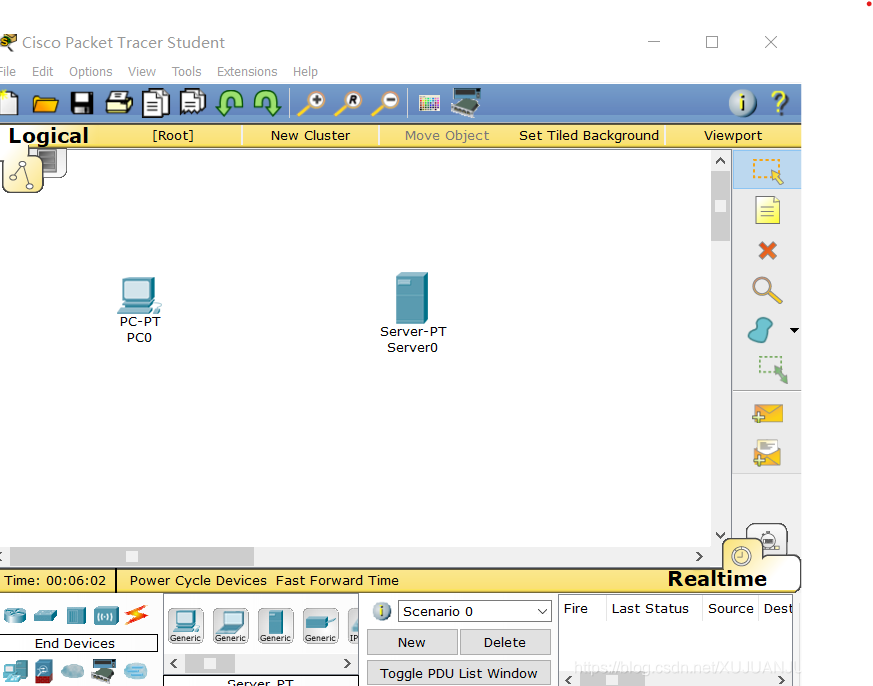Click the Source column header
The image size is (873, 686).
tap(730, 609)
